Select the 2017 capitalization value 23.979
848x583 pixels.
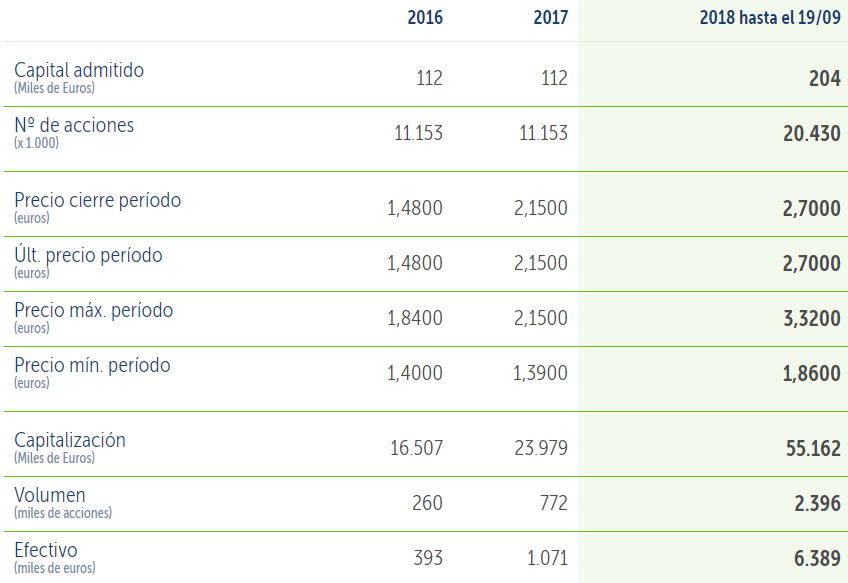tap(543, 448)
